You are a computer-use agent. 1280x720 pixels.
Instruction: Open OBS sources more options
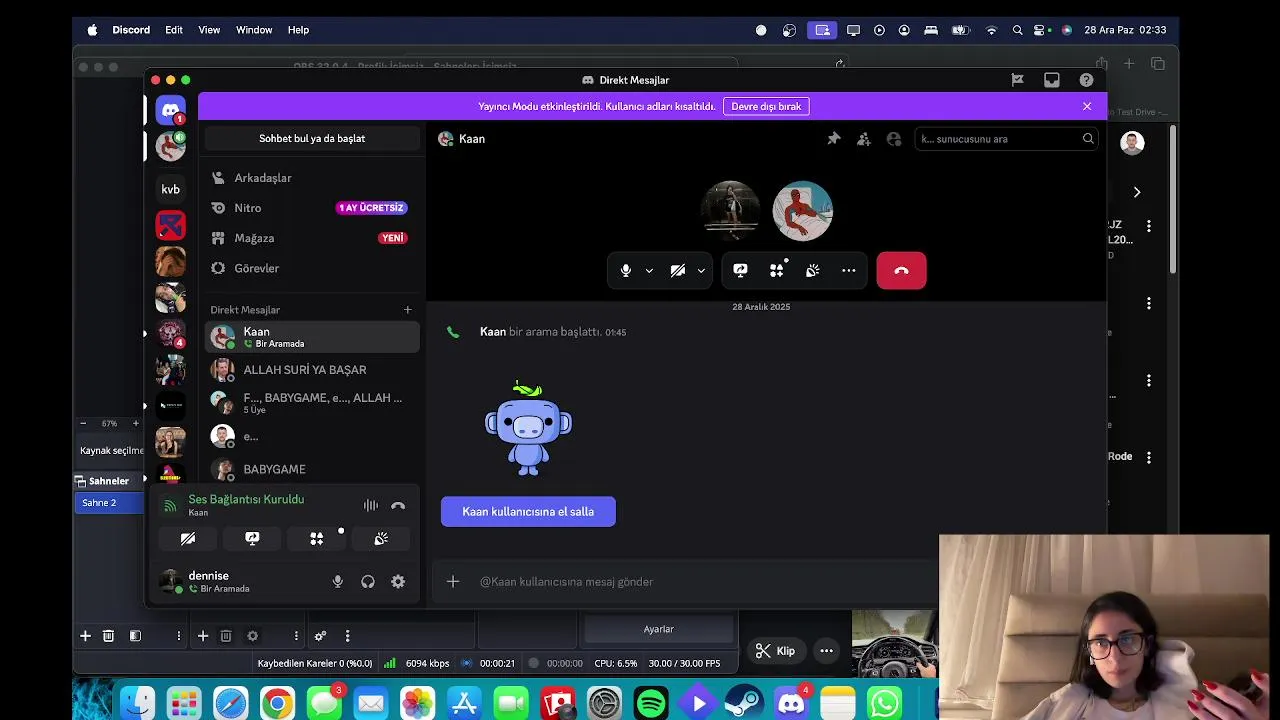[x=296, y=636]
